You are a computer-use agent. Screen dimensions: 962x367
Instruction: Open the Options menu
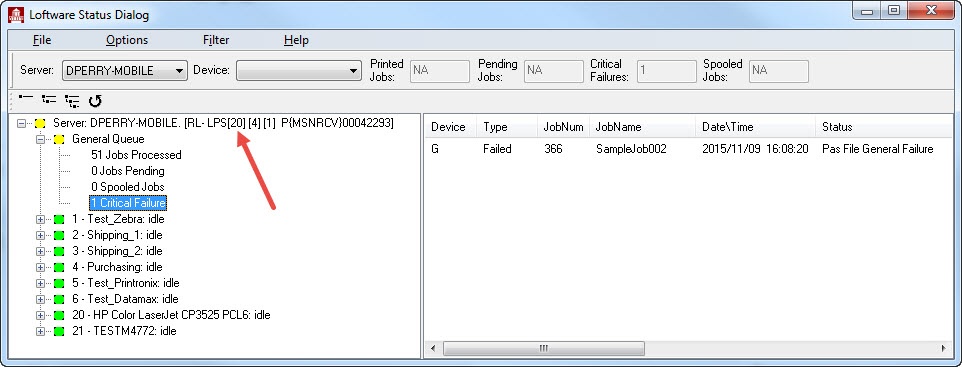pyautogui.click(x=127, y=40)
